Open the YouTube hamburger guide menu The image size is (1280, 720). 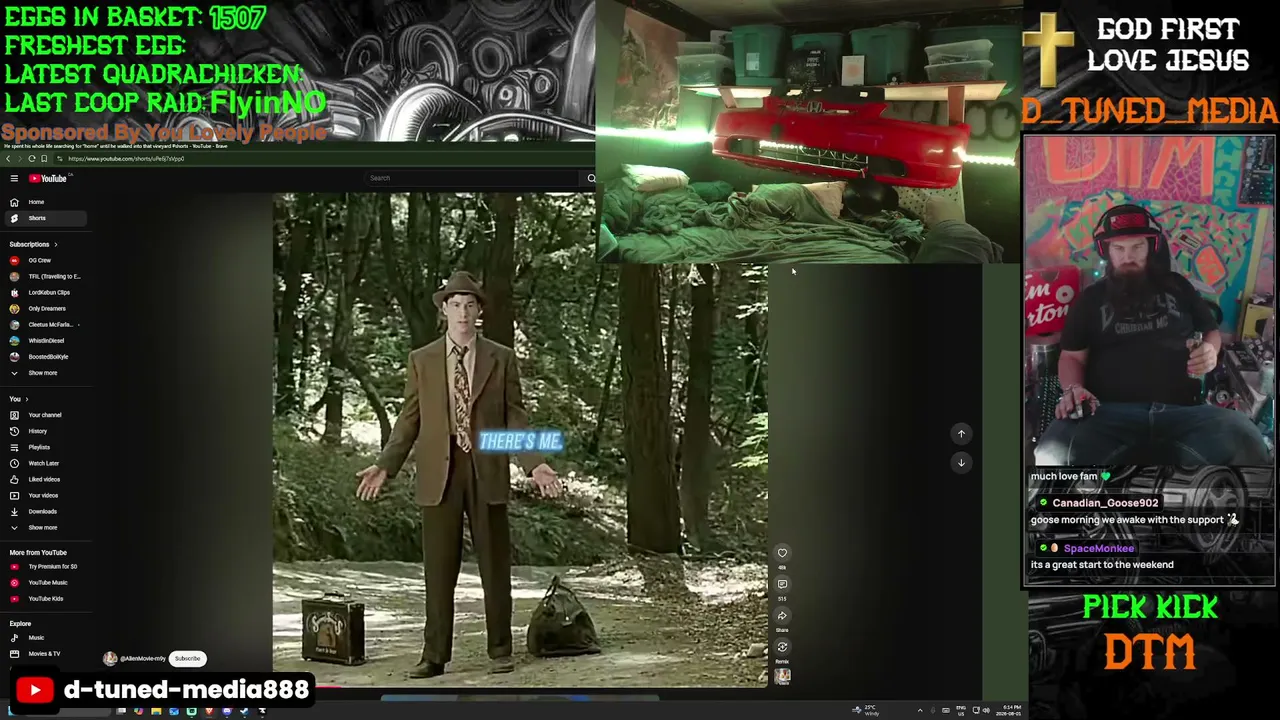click(14, 178)
